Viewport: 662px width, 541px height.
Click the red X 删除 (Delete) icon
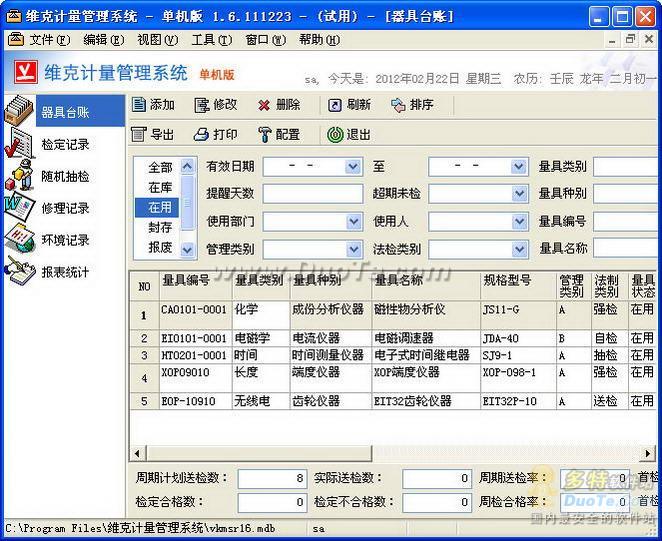(264, 105)
